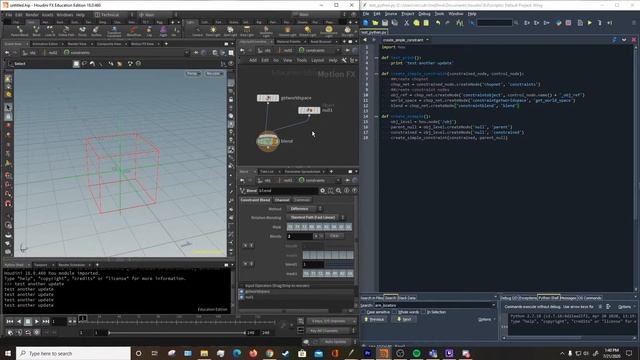The image size is (640, 360).
Task: Click the green Run arrow in Wing toolbar
Action: [590, 23]
